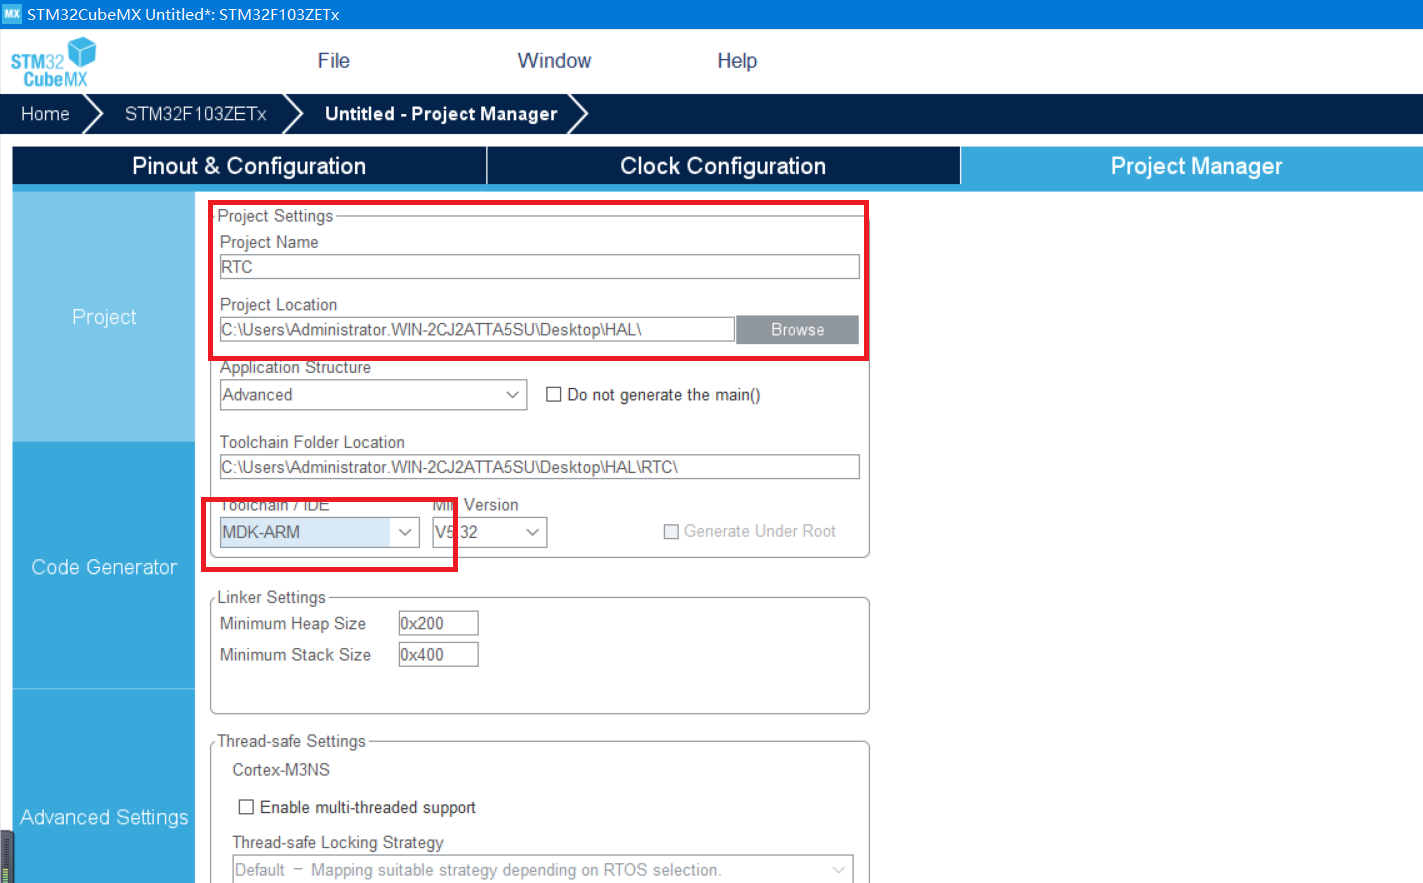Click the Project Settings group label

[275, 216]
